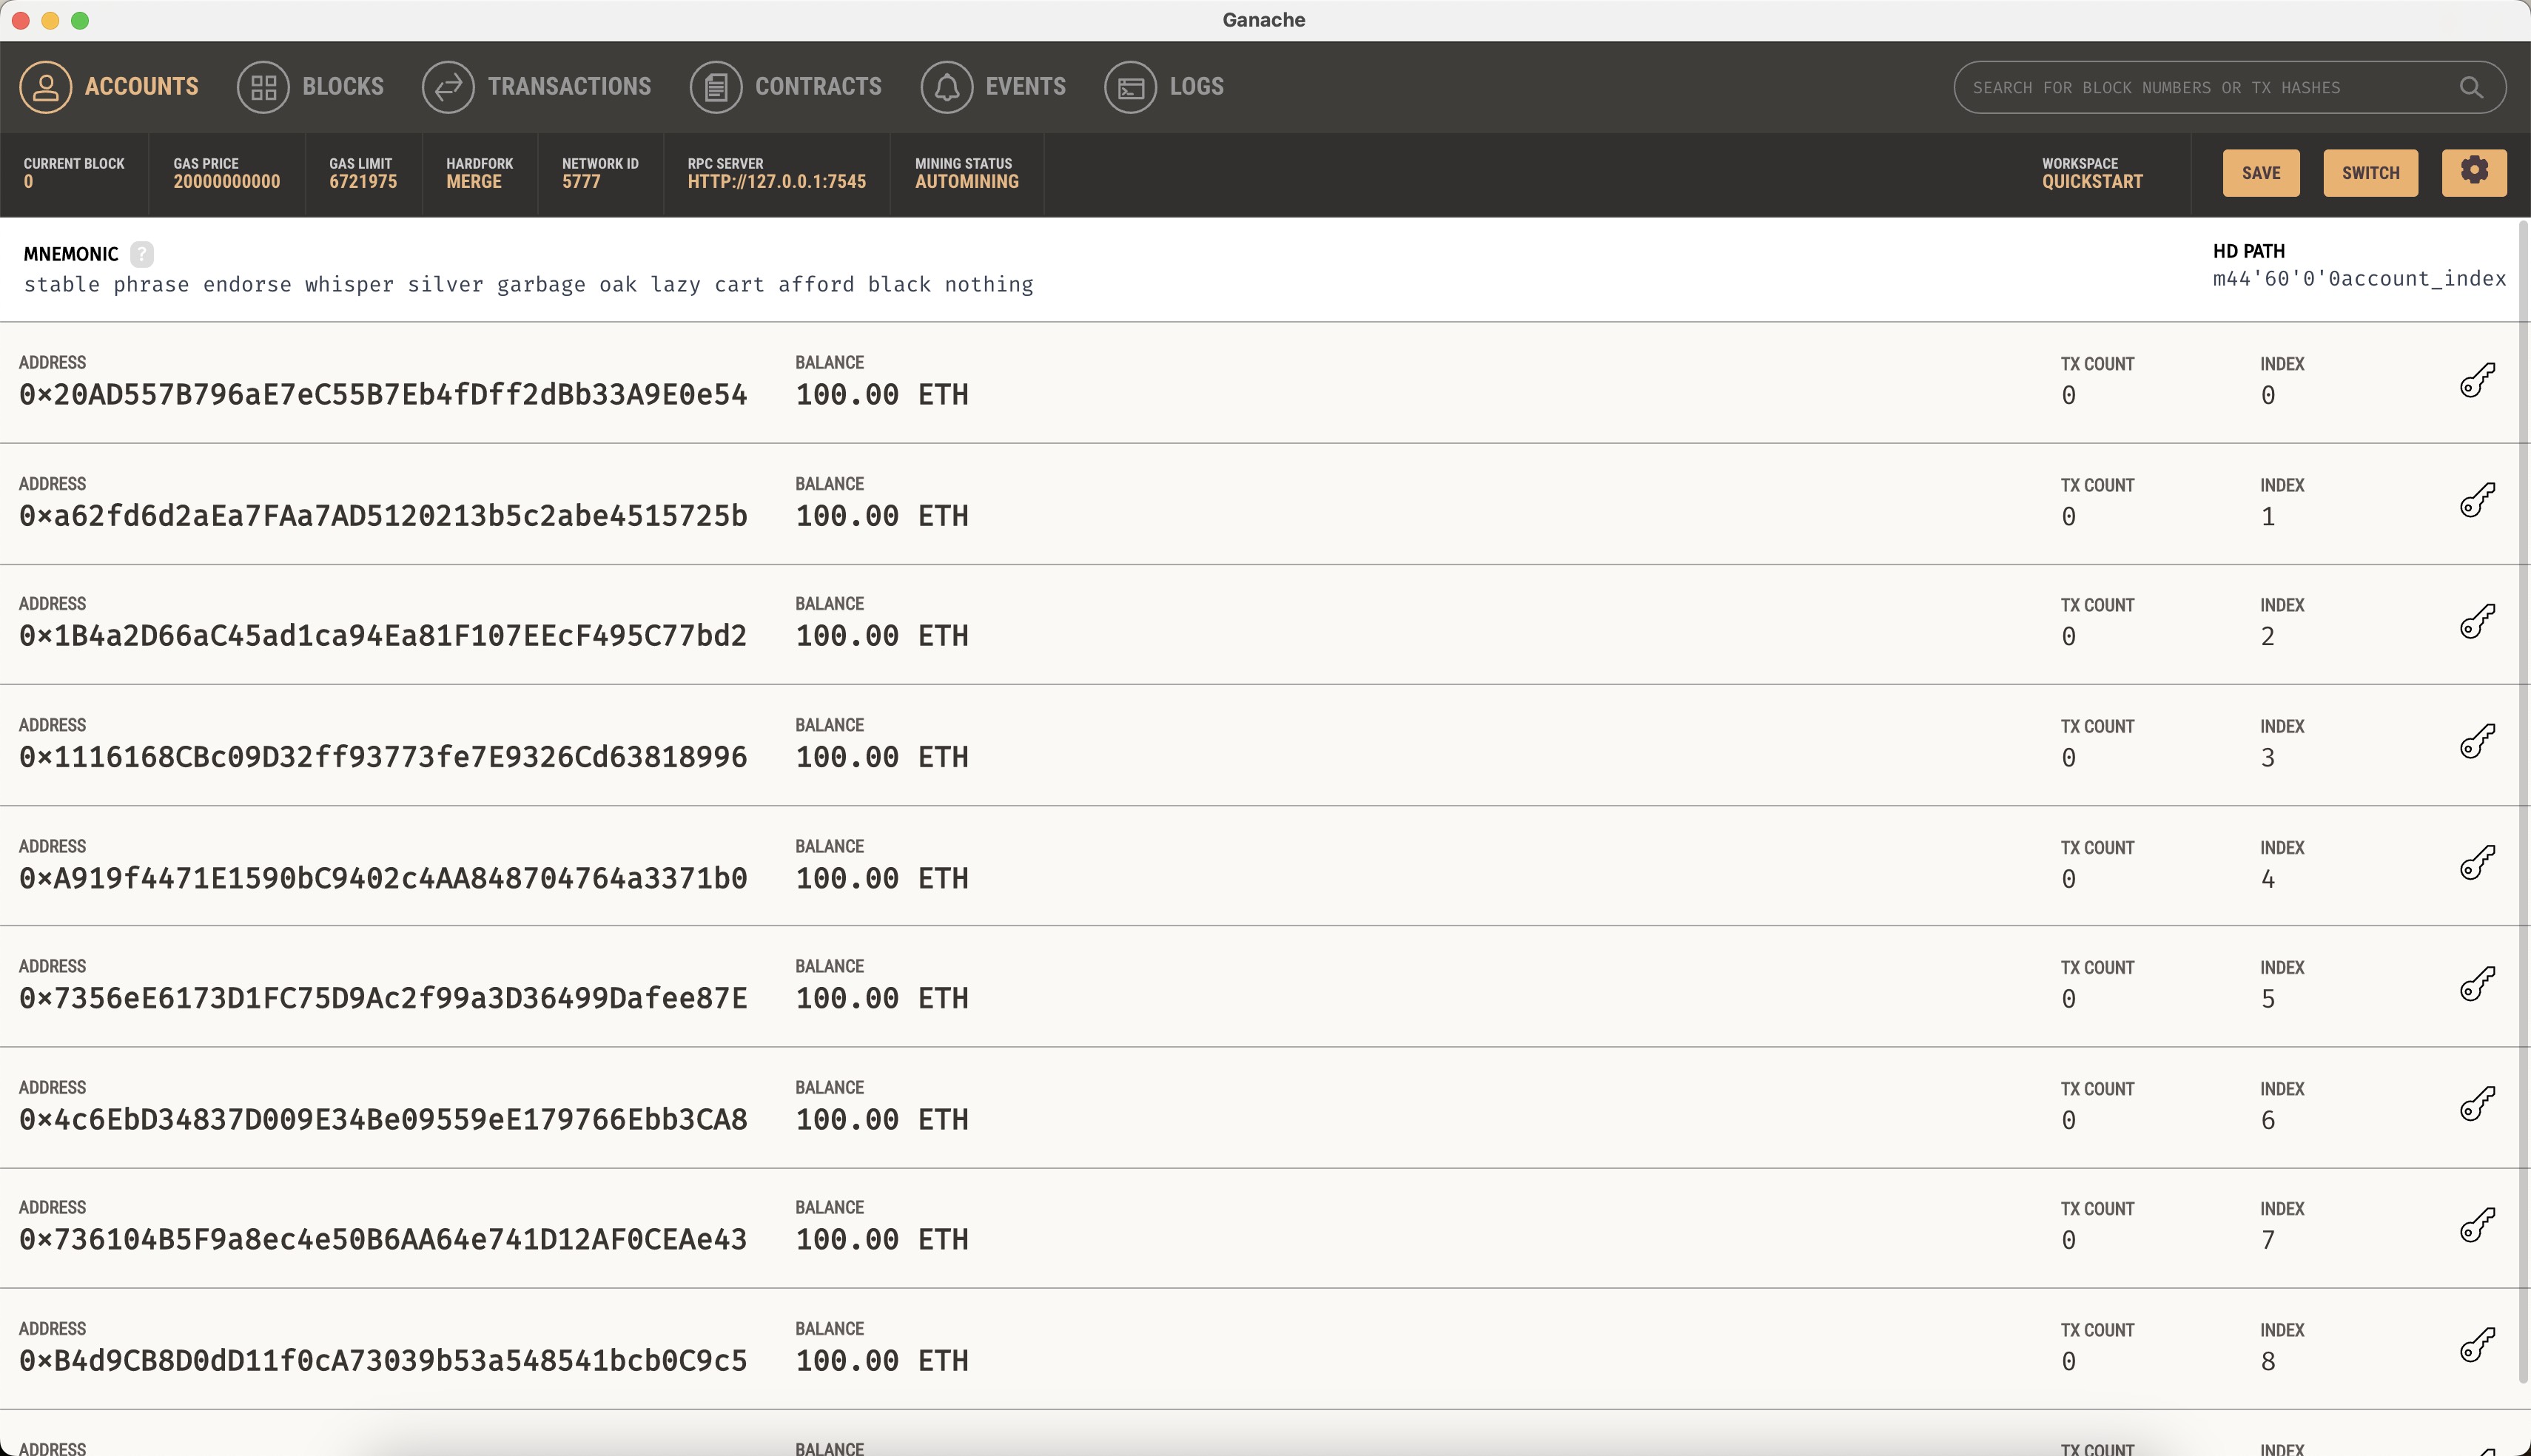Screen dimensions: 2531x1456
Task: Click the network ID value 5777
Action: (581, 182)
